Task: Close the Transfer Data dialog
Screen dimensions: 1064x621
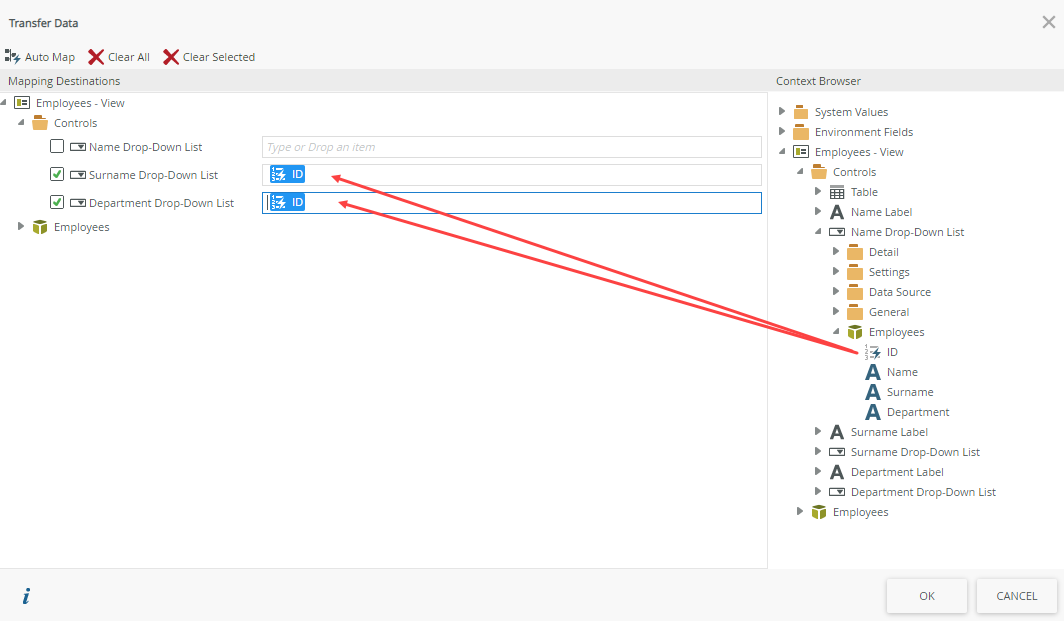Action: click(x=1048, y=22)
